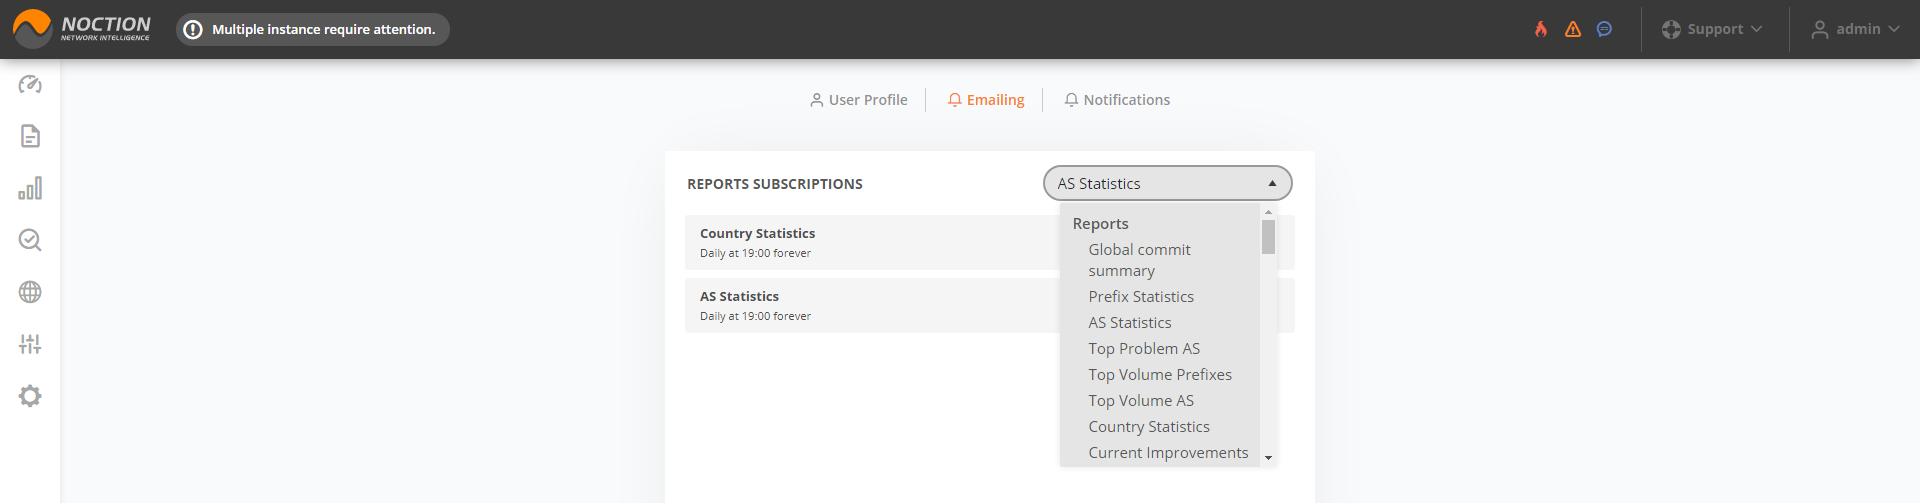The image size is (1920, 503).
Task: Click the exclamation icon in attention banner
Action: [193, 30]
